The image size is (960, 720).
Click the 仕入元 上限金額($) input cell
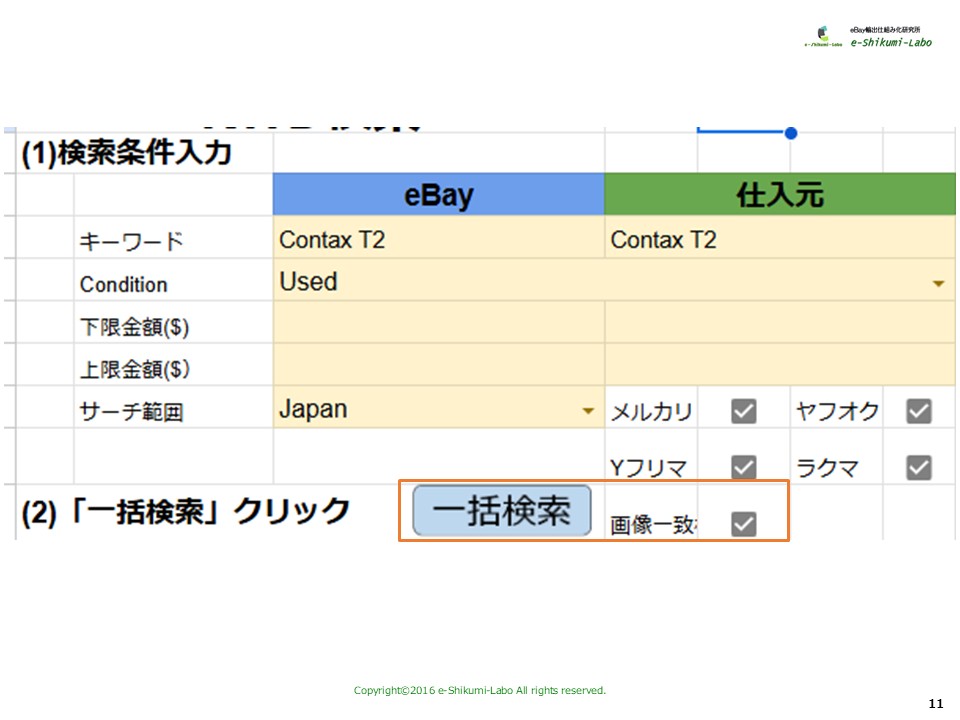click(780, 365)
